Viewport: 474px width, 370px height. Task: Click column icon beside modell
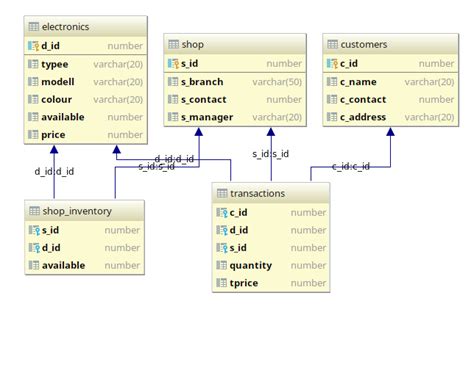coord(33,82)
